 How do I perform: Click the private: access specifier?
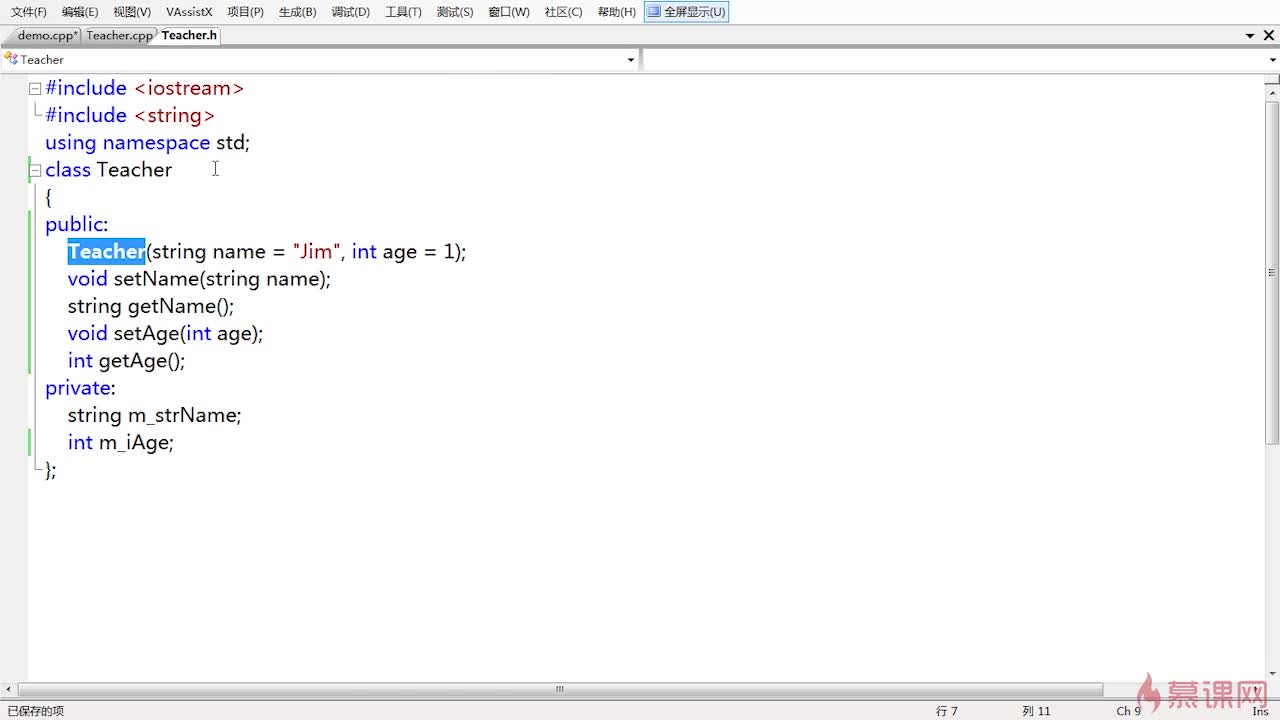click(x=81, y=388)
